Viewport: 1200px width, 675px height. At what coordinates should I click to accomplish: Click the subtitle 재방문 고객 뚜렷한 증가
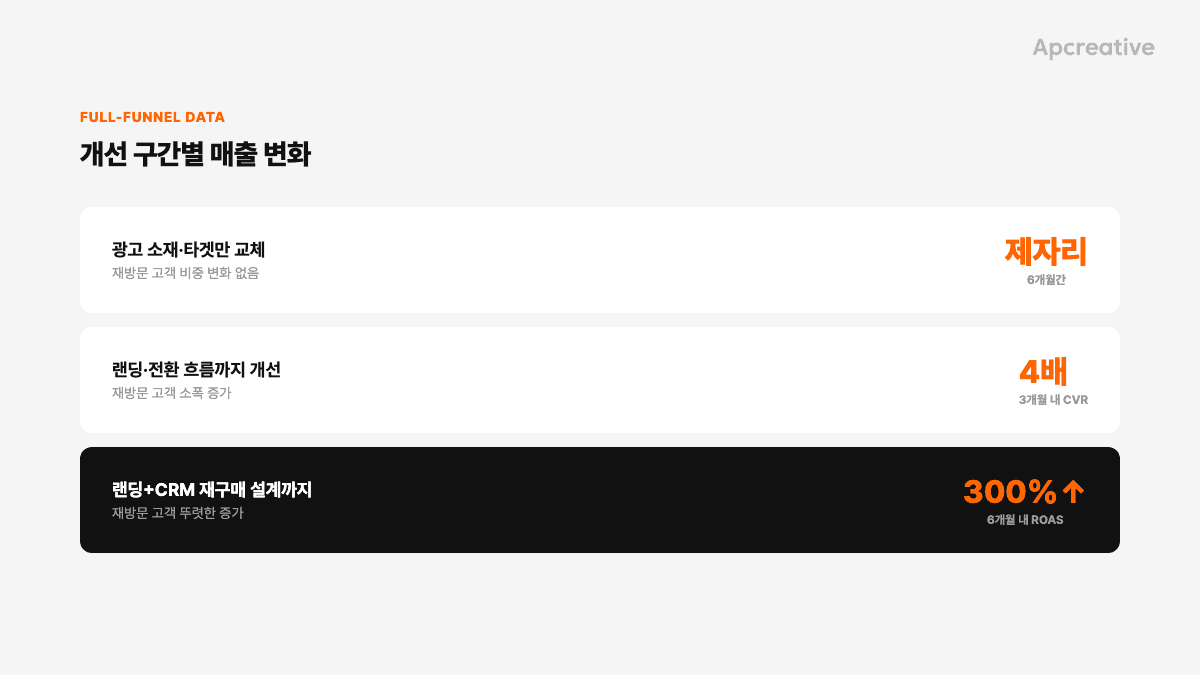pos(178,513)
